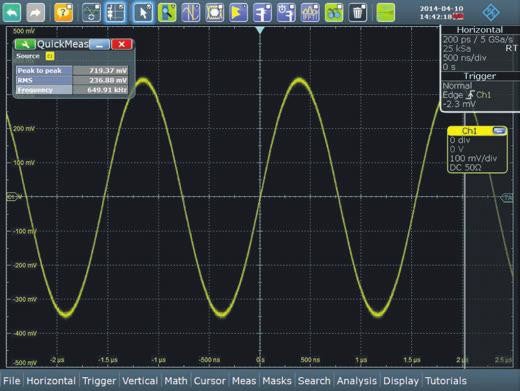This screenshot has height=391, width=520.
Task: Click the DC 50Ω coupling text
Action: point(466,167)
